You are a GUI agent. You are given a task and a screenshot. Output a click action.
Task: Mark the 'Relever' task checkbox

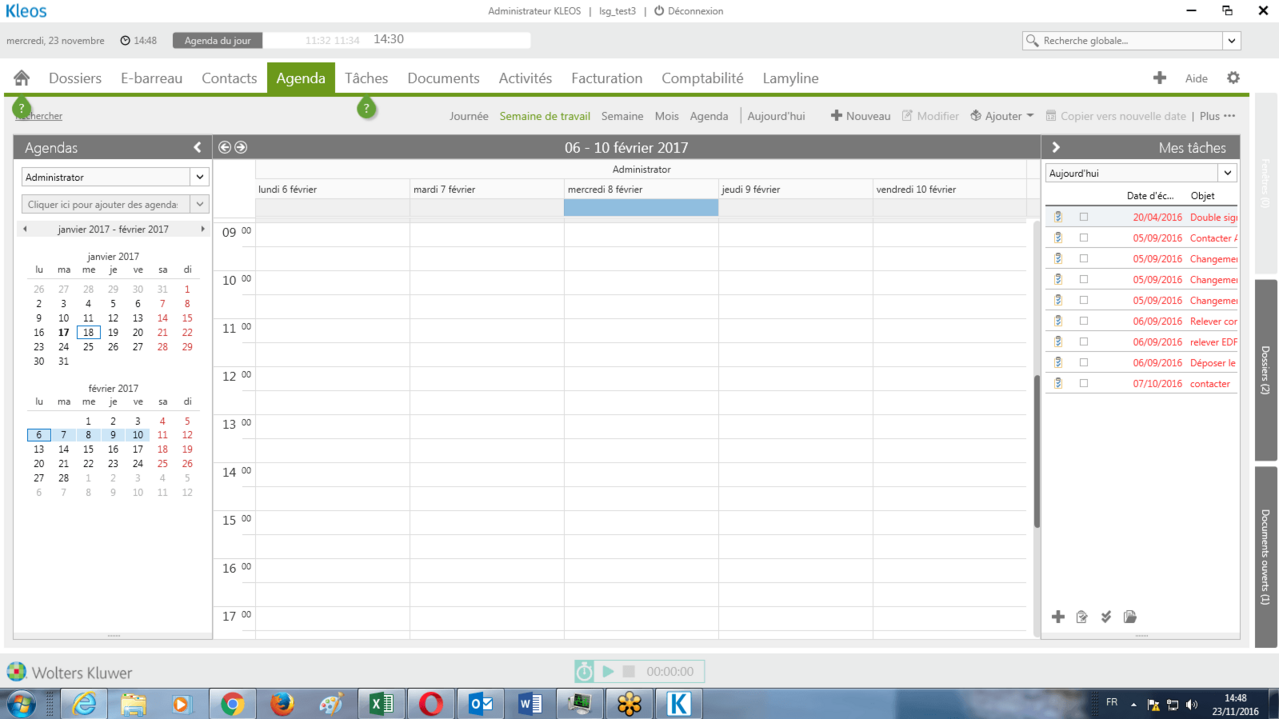pyautogui.click(x=1083, y=321)
